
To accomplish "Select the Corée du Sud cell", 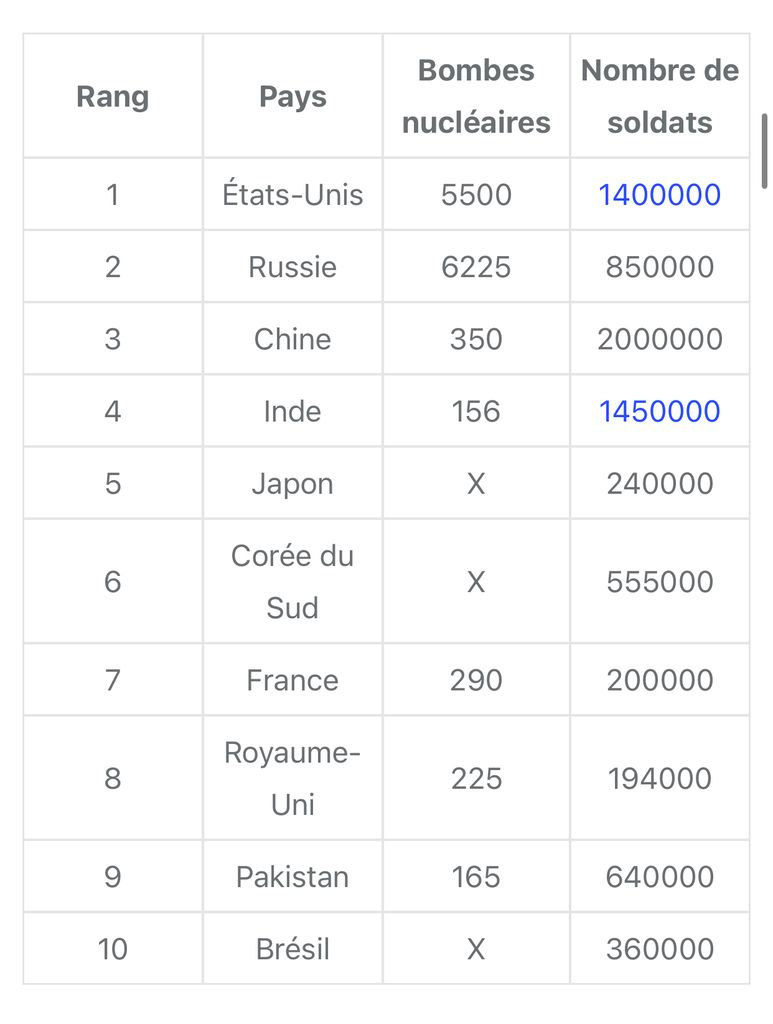I will tap(292, 582).
